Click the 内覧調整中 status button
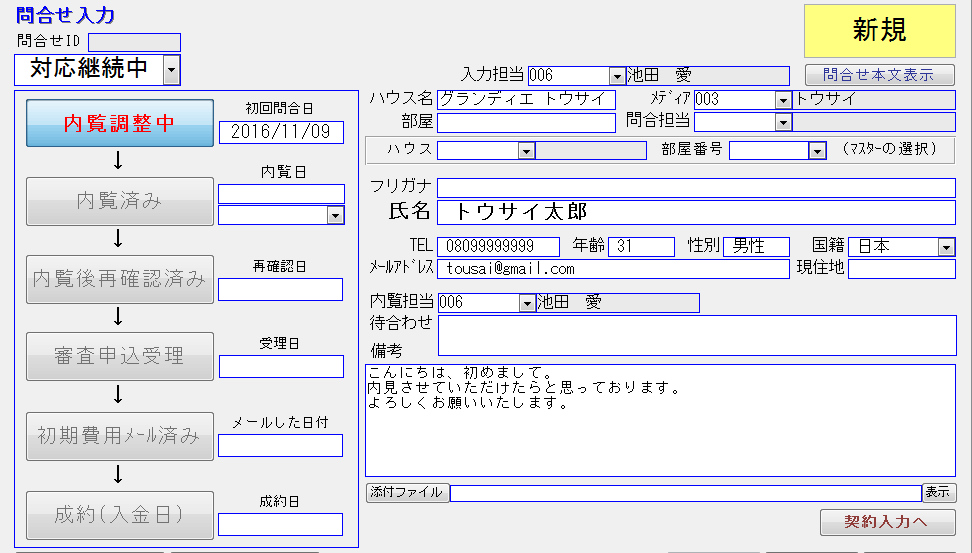Image resolution: width=972 pixels, height=553 pixels. pos(119,124)
